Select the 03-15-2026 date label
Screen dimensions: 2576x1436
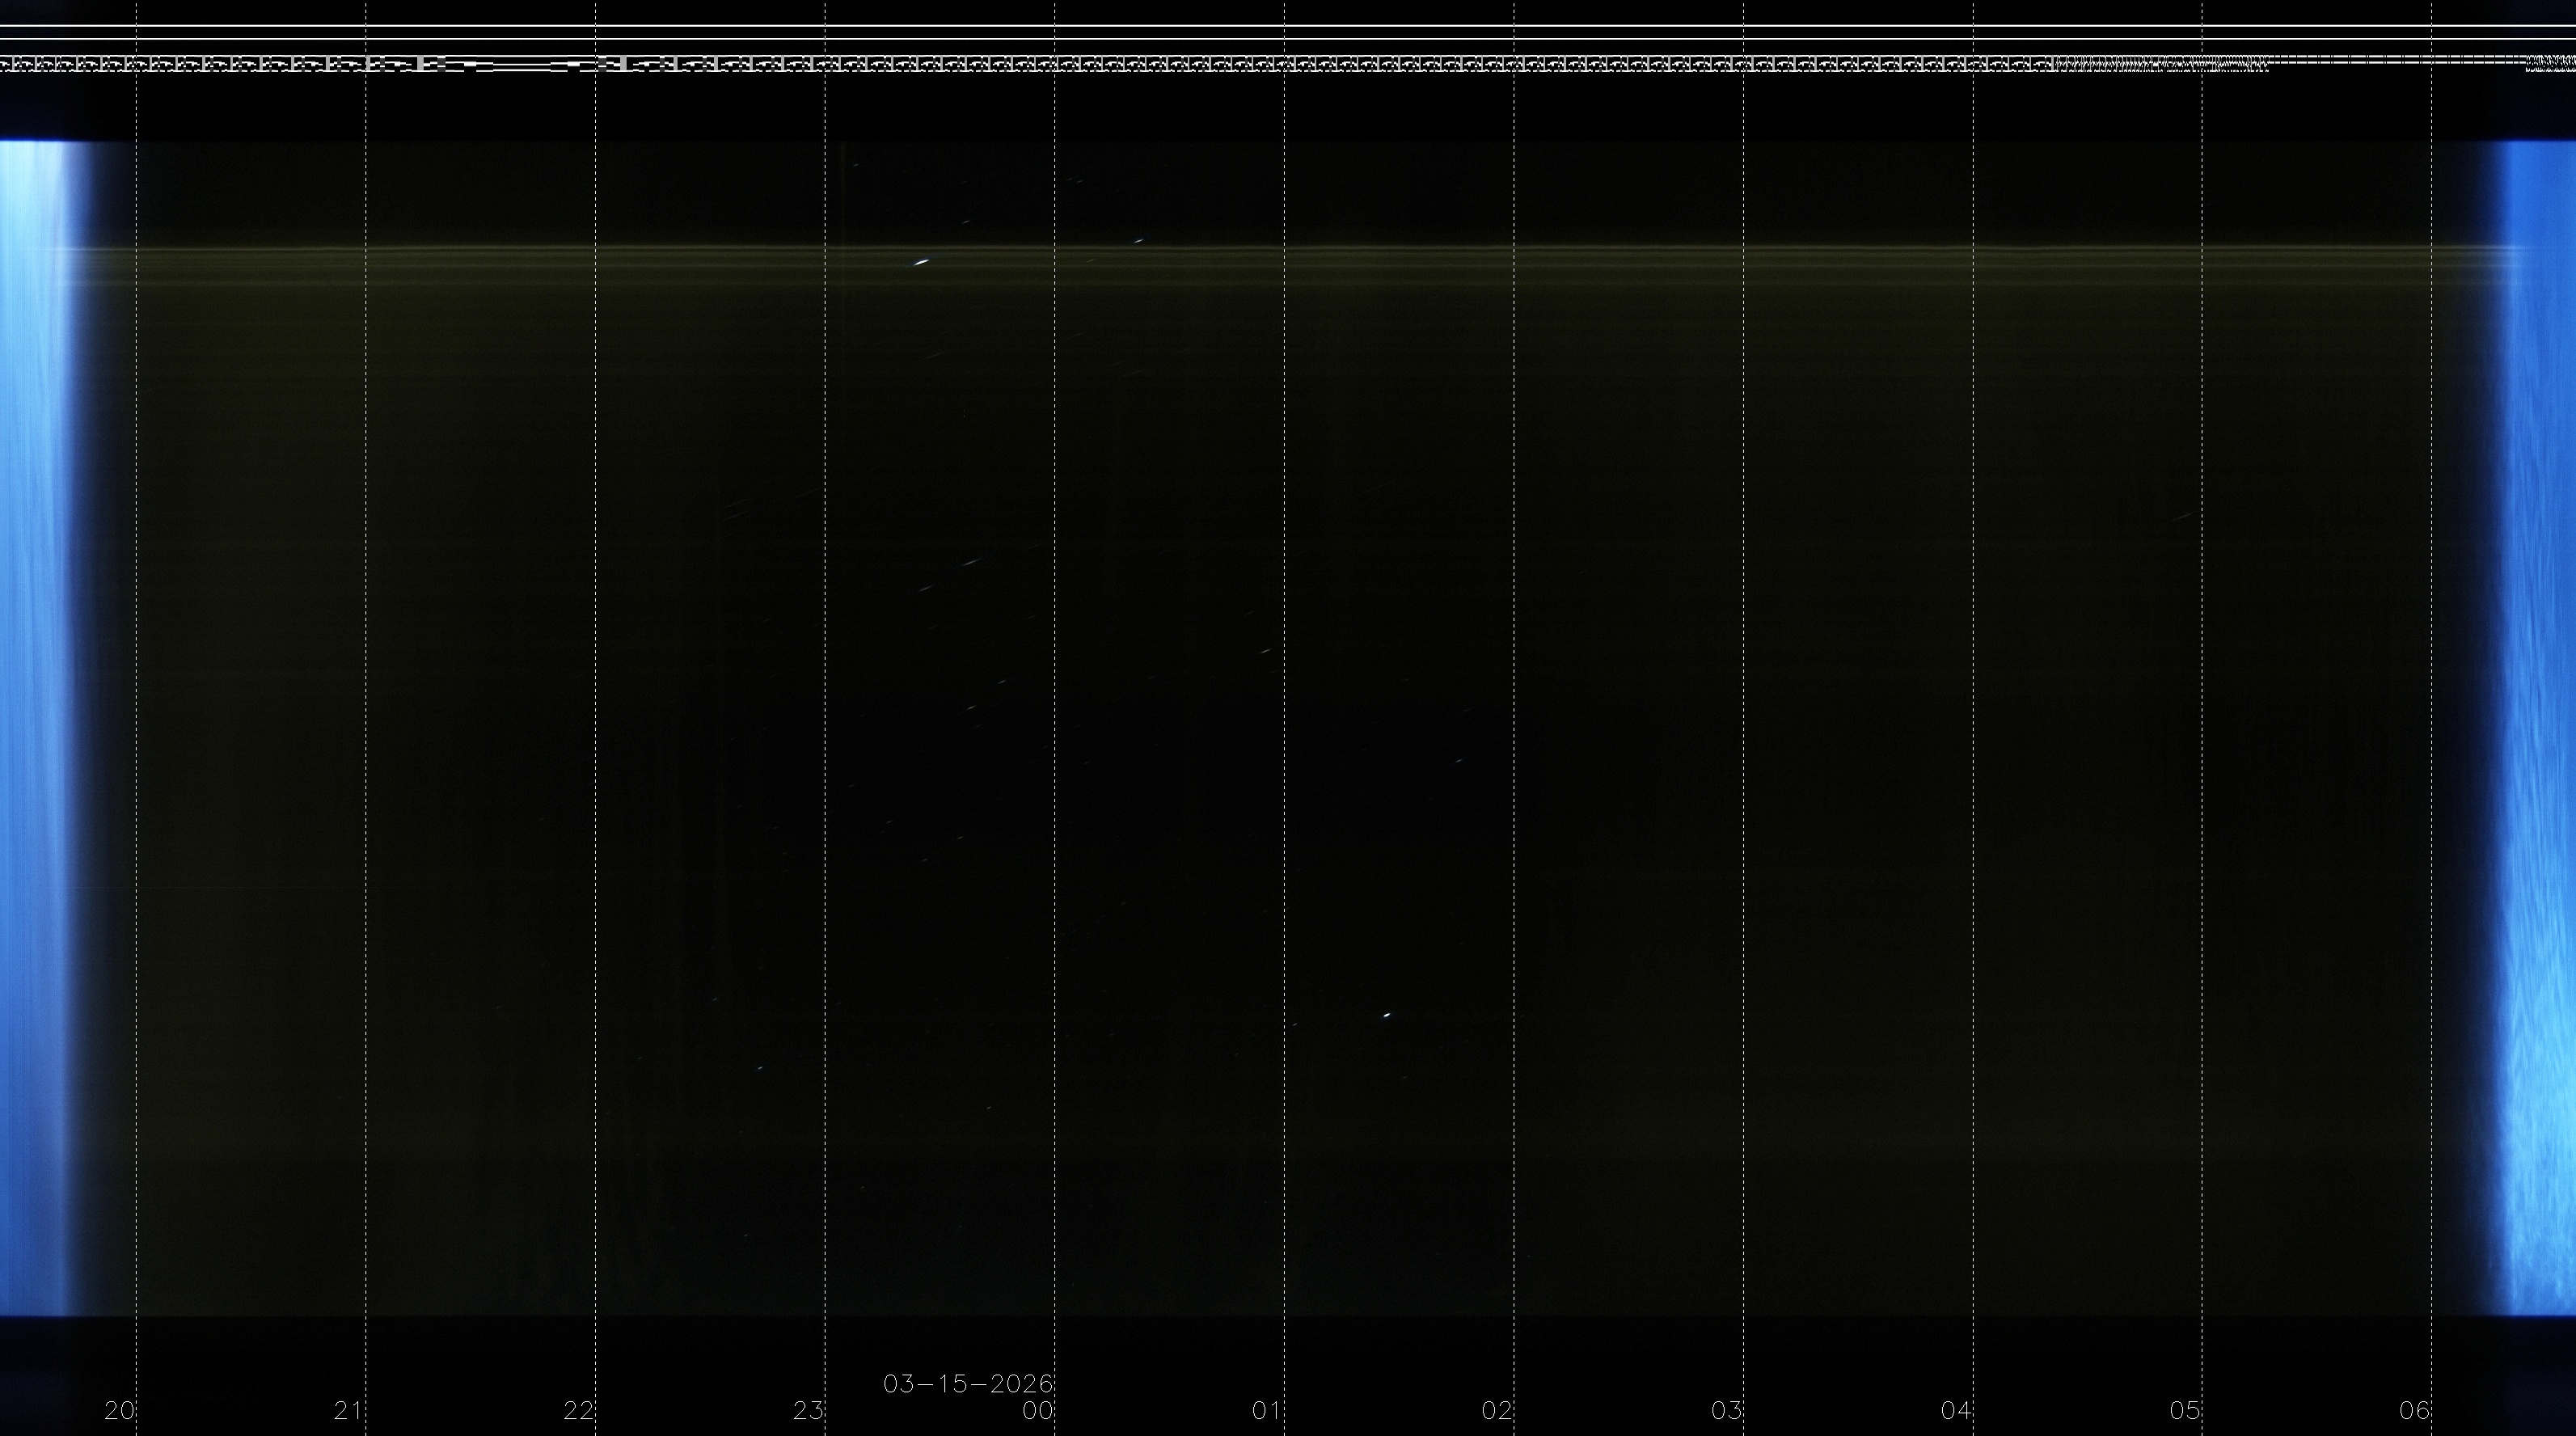[x=967, y=1384]
